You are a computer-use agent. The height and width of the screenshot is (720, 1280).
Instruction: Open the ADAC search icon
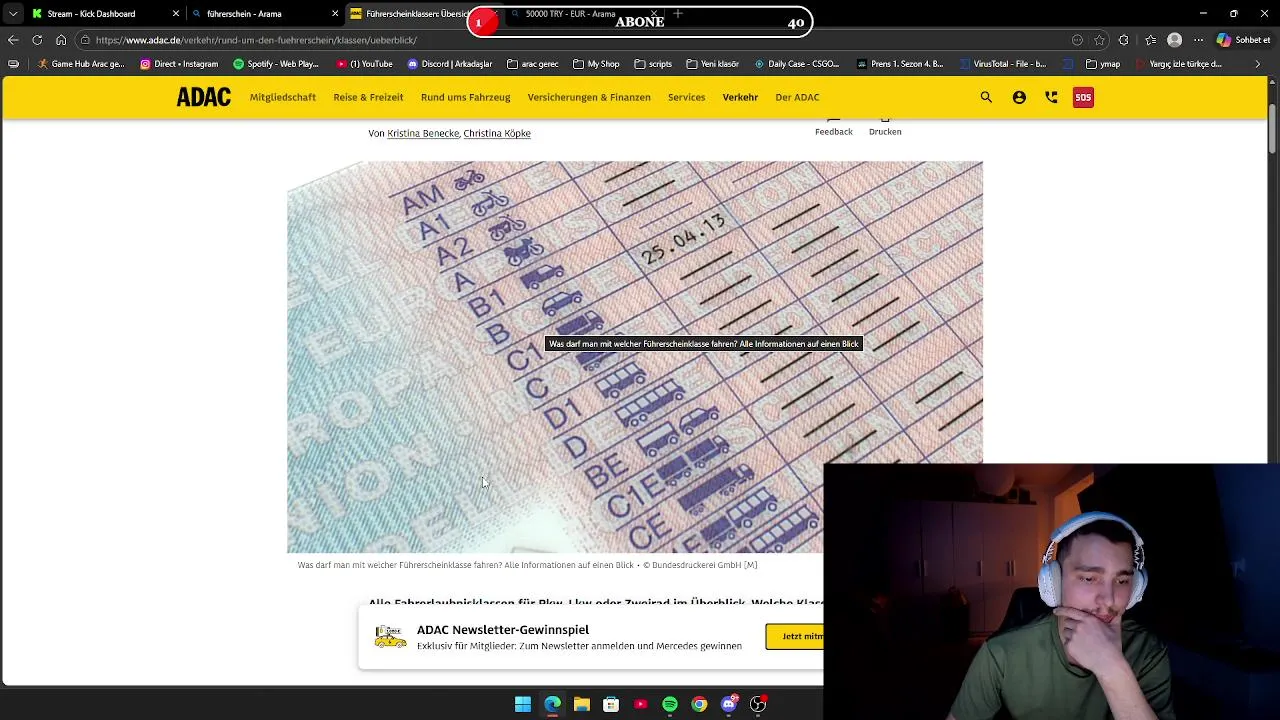click(x=986, y=97)
